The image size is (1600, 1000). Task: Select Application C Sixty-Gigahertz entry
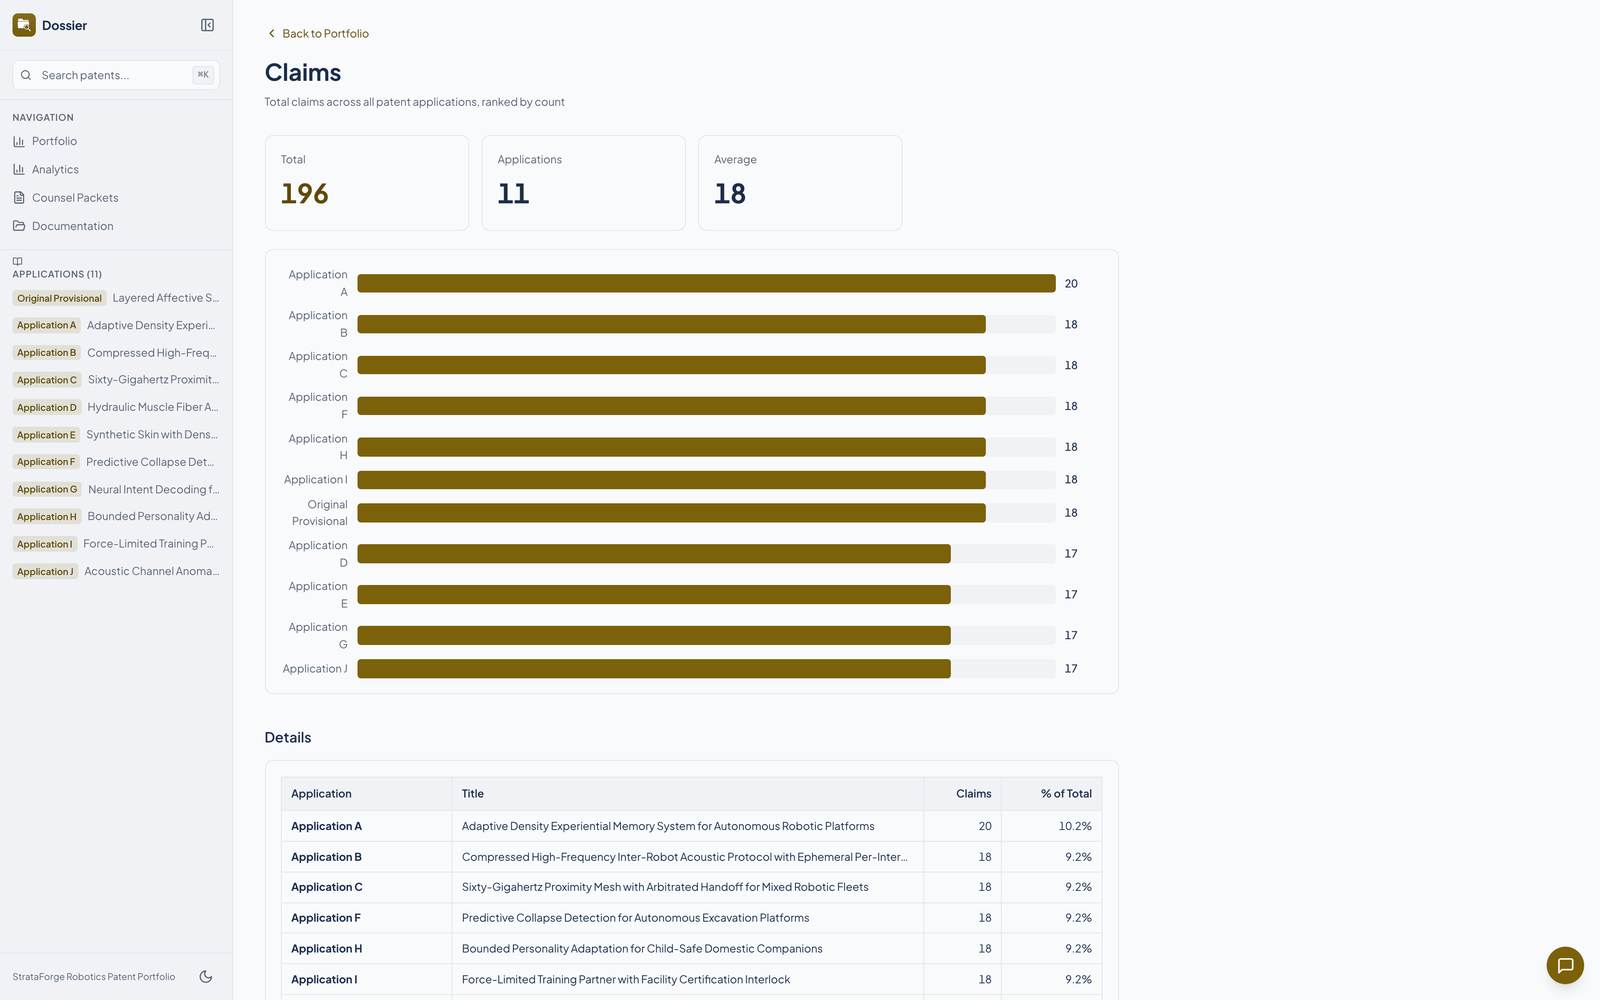tap(116, 380)
